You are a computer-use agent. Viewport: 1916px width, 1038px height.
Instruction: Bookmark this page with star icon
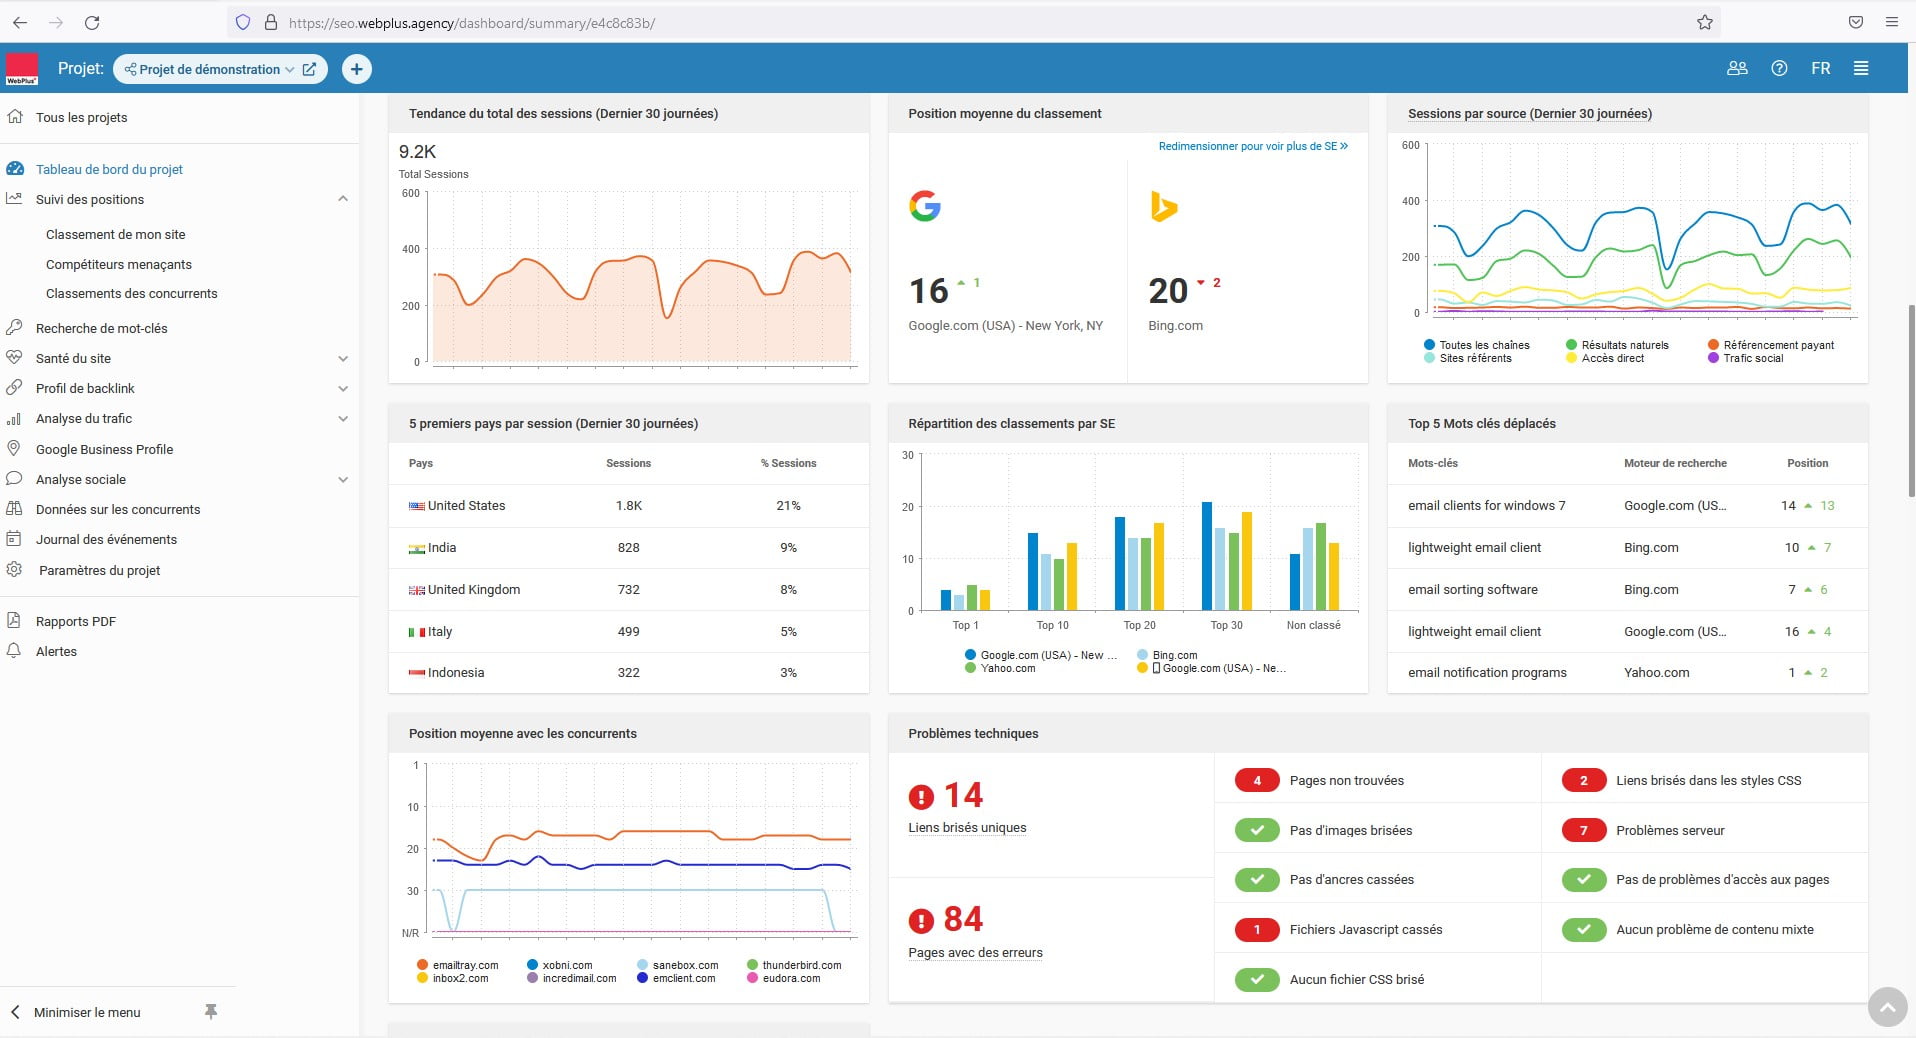coord(1705,22)
